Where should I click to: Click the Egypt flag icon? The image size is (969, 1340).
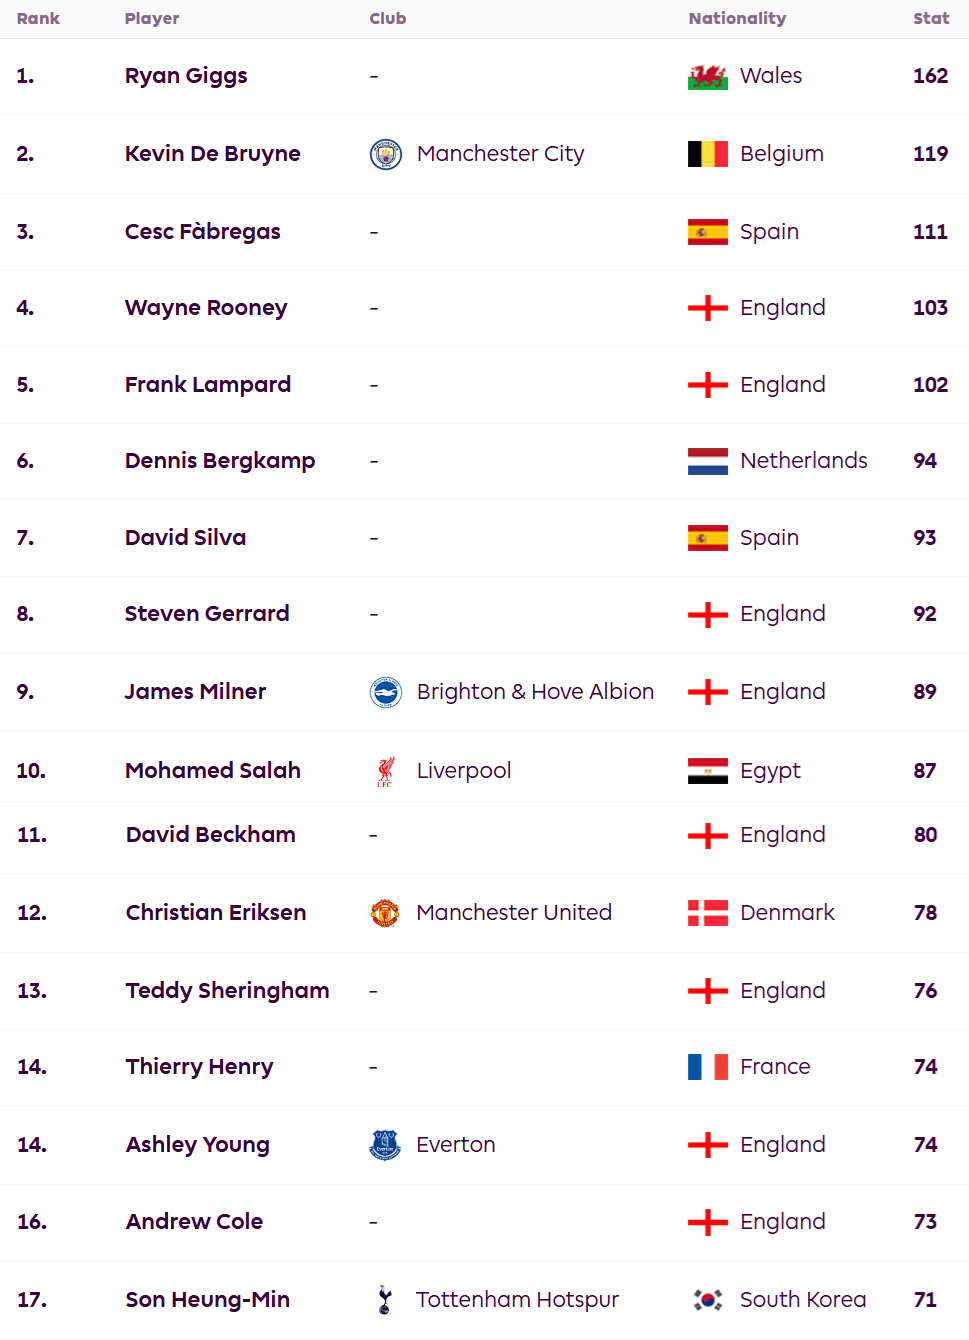coord(708,771)
